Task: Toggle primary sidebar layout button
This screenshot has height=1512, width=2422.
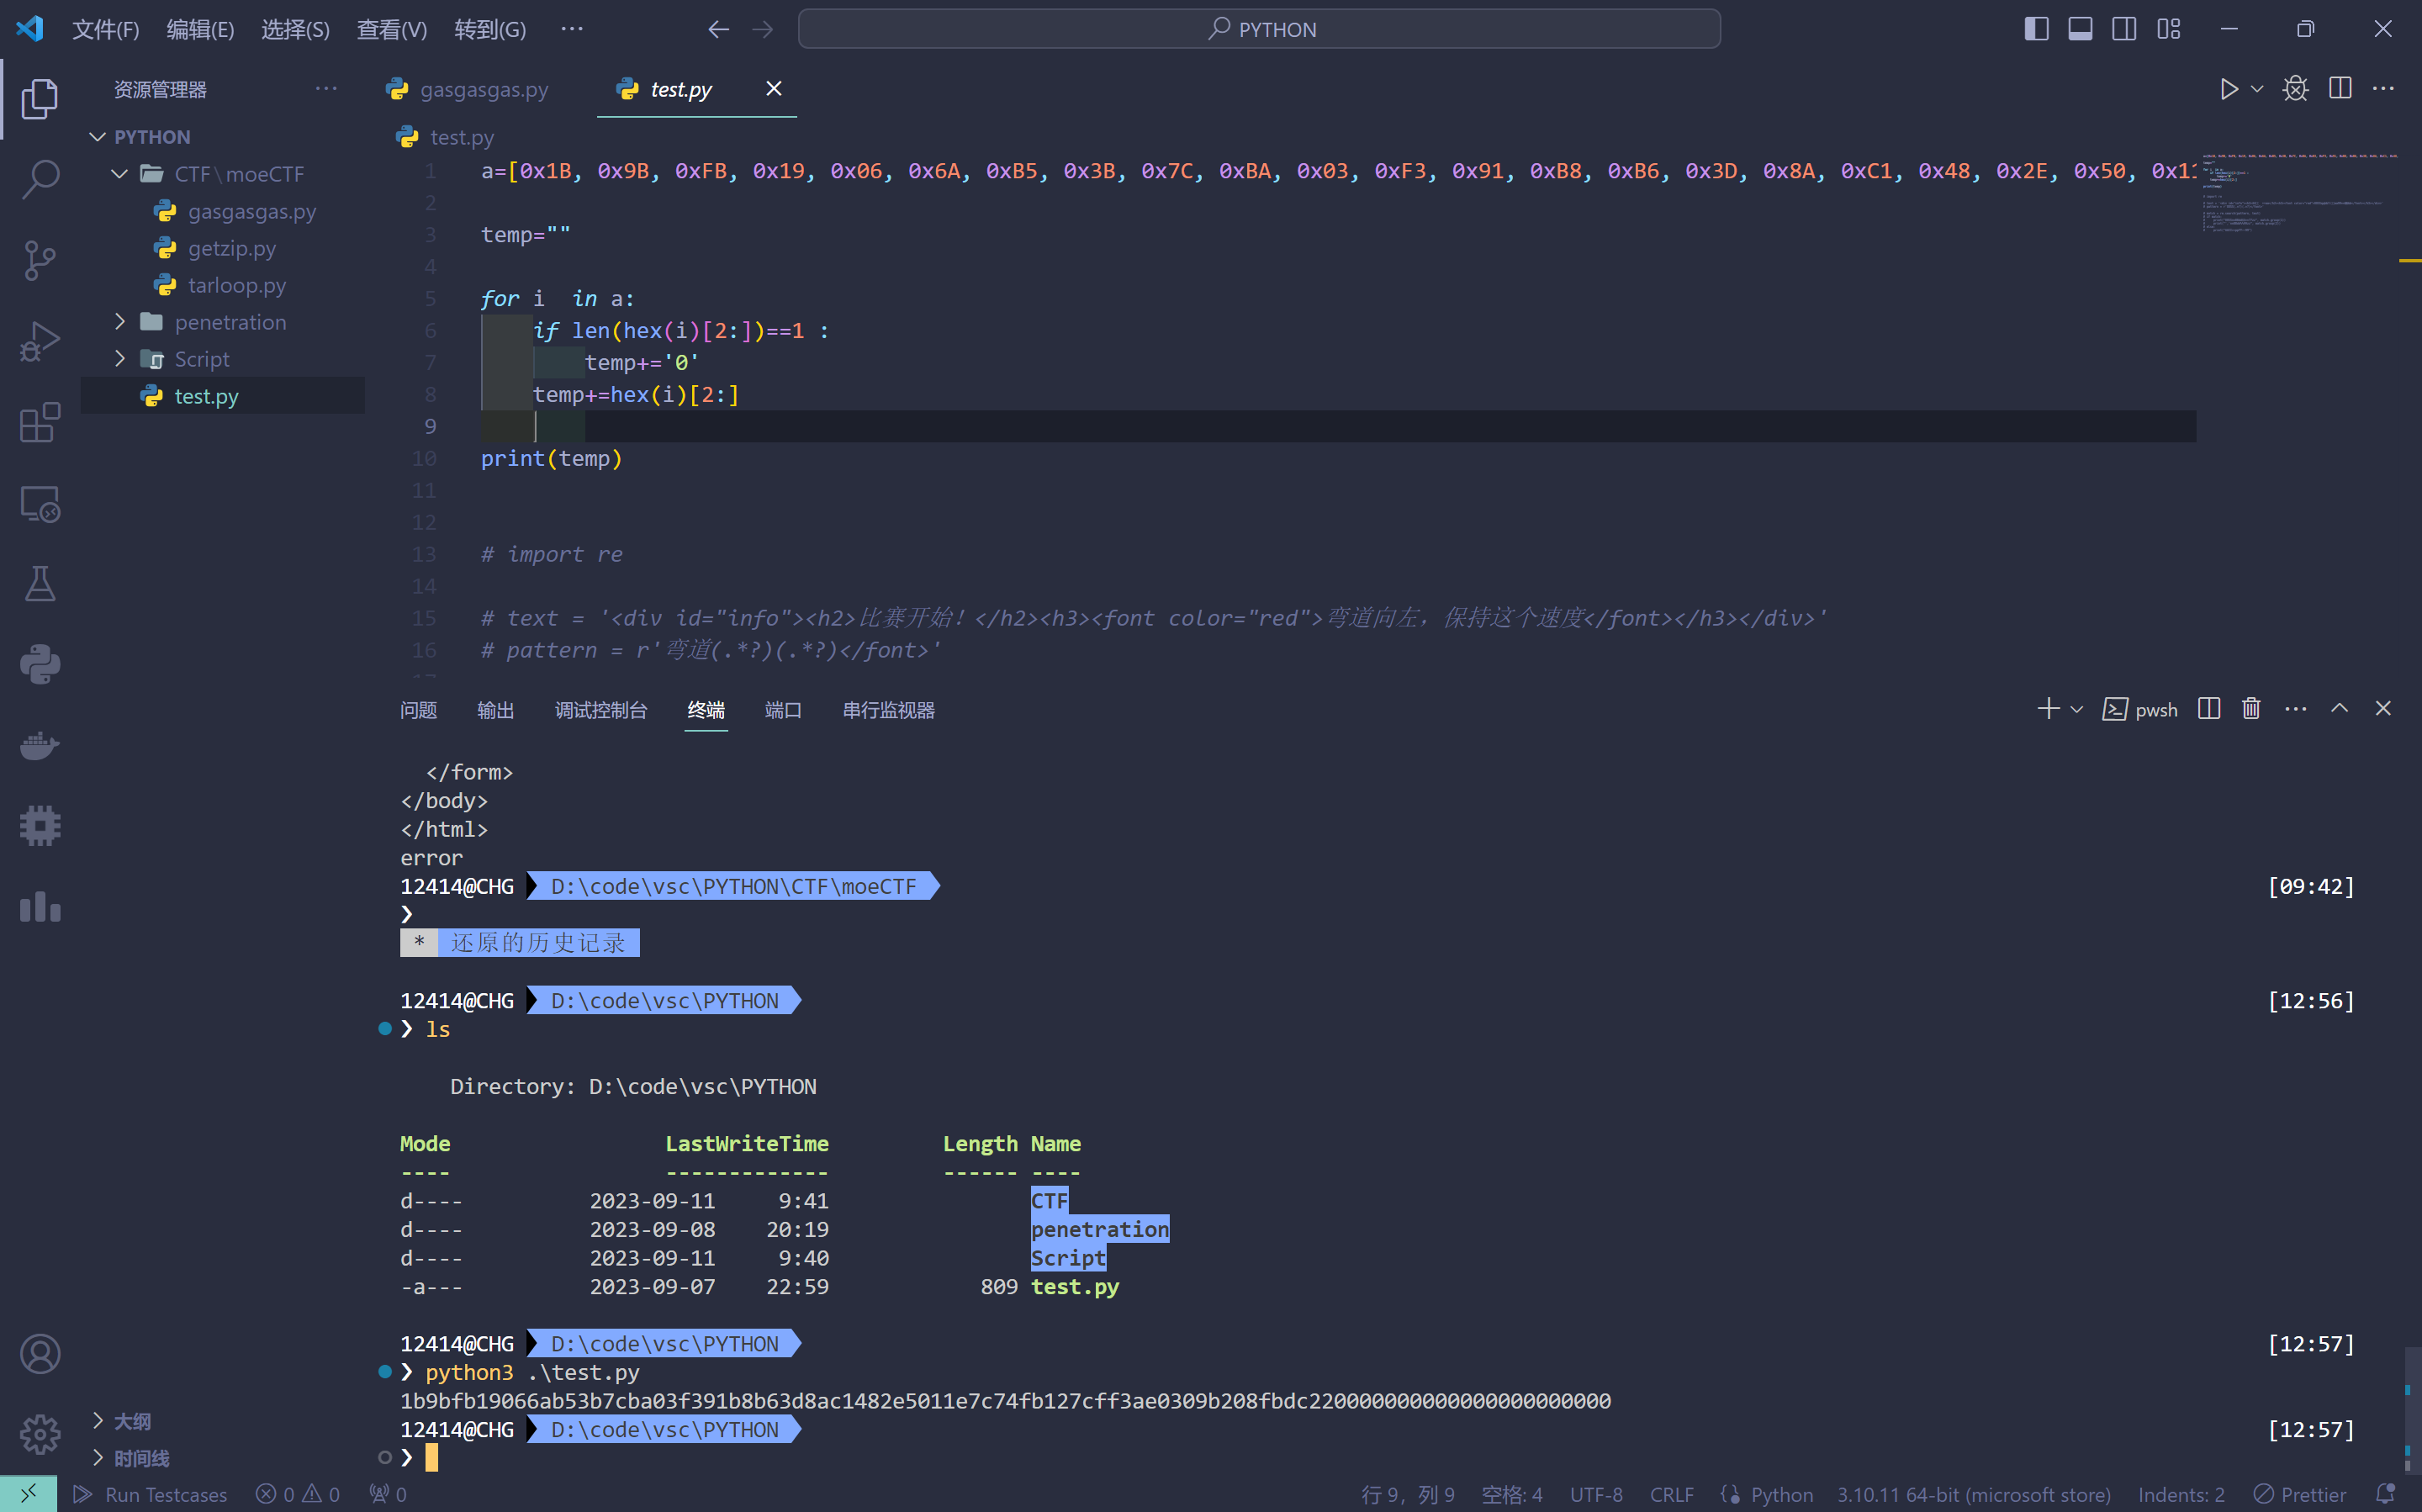Action: coord(2036,29)
